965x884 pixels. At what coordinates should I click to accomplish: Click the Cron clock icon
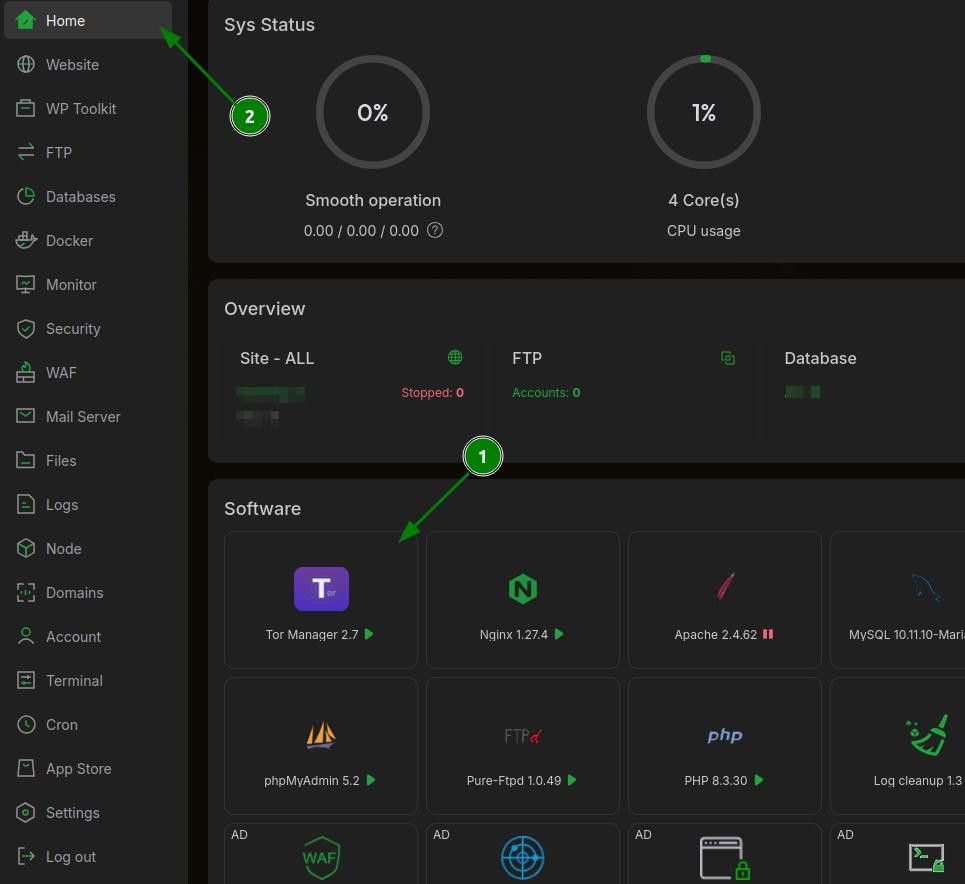(x=25, y=725)
